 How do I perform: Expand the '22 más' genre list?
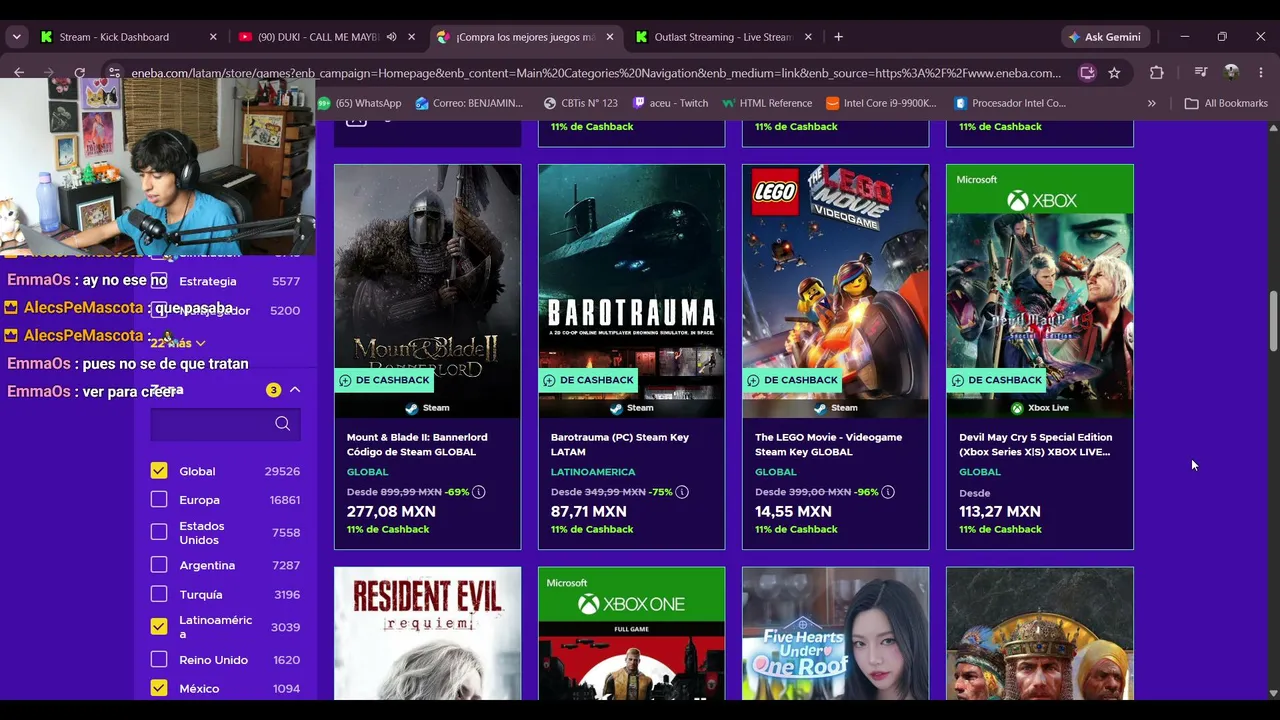tap(178, 343)
